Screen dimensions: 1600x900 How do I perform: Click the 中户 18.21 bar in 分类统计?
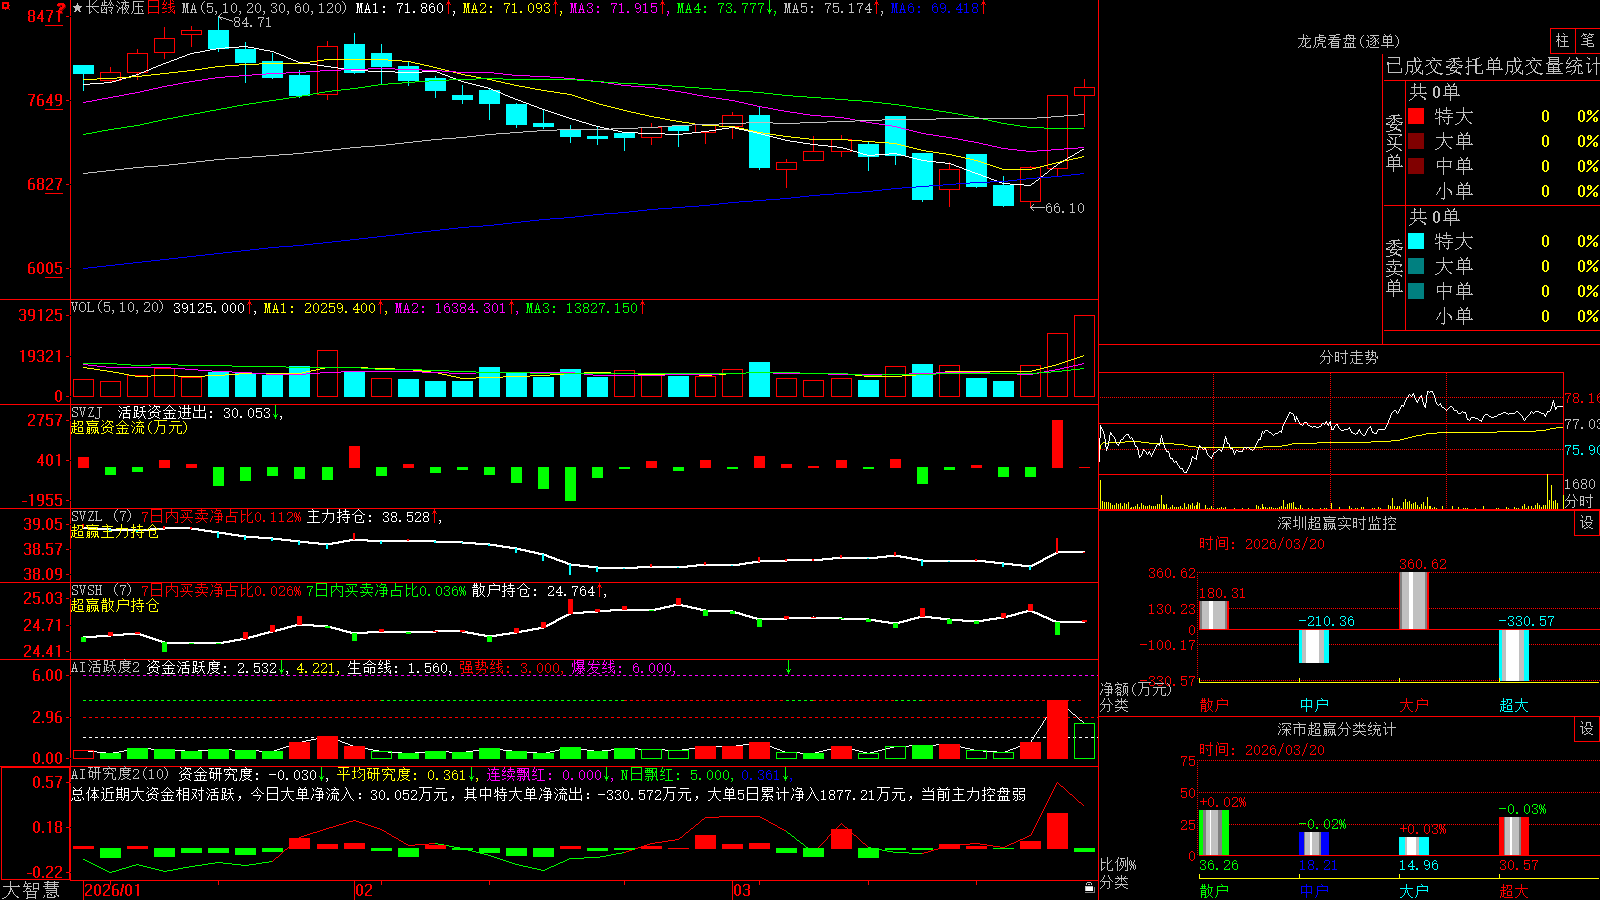tap(1313, 844)
